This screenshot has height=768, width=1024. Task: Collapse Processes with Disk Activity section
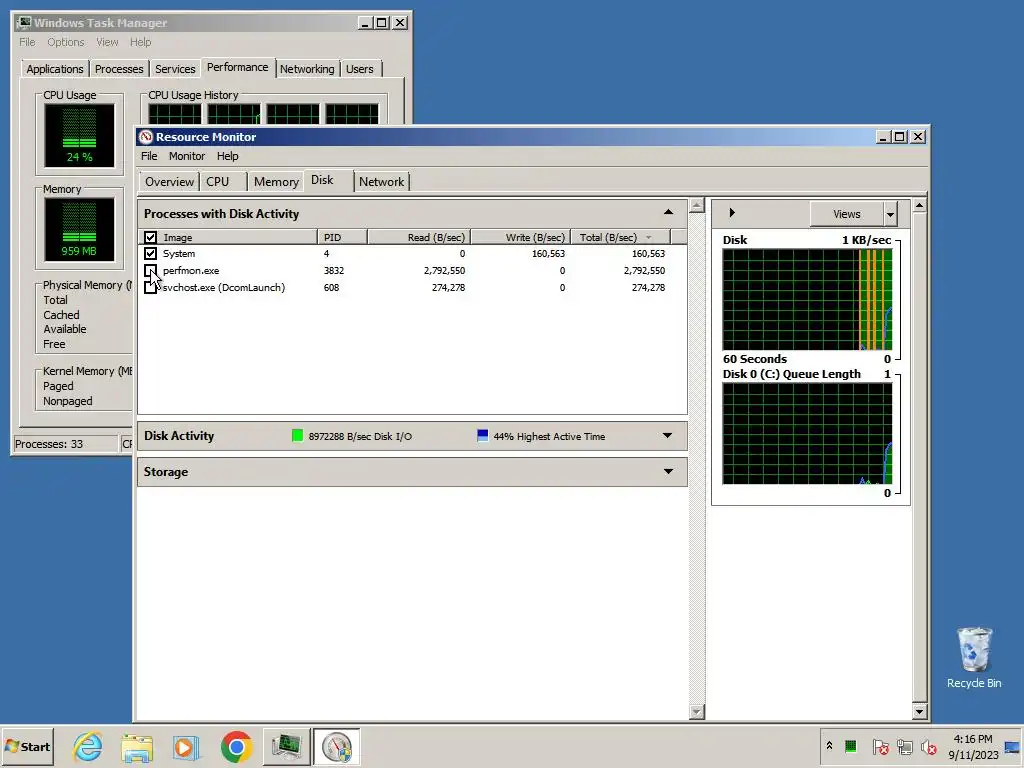coord(668,212)
